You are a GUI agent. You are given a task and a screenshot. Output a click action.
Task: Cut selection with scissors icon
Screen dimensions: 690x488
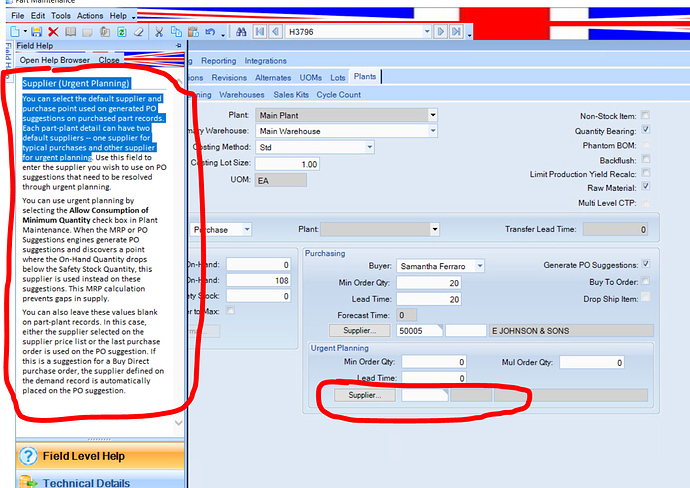[159, 32]
